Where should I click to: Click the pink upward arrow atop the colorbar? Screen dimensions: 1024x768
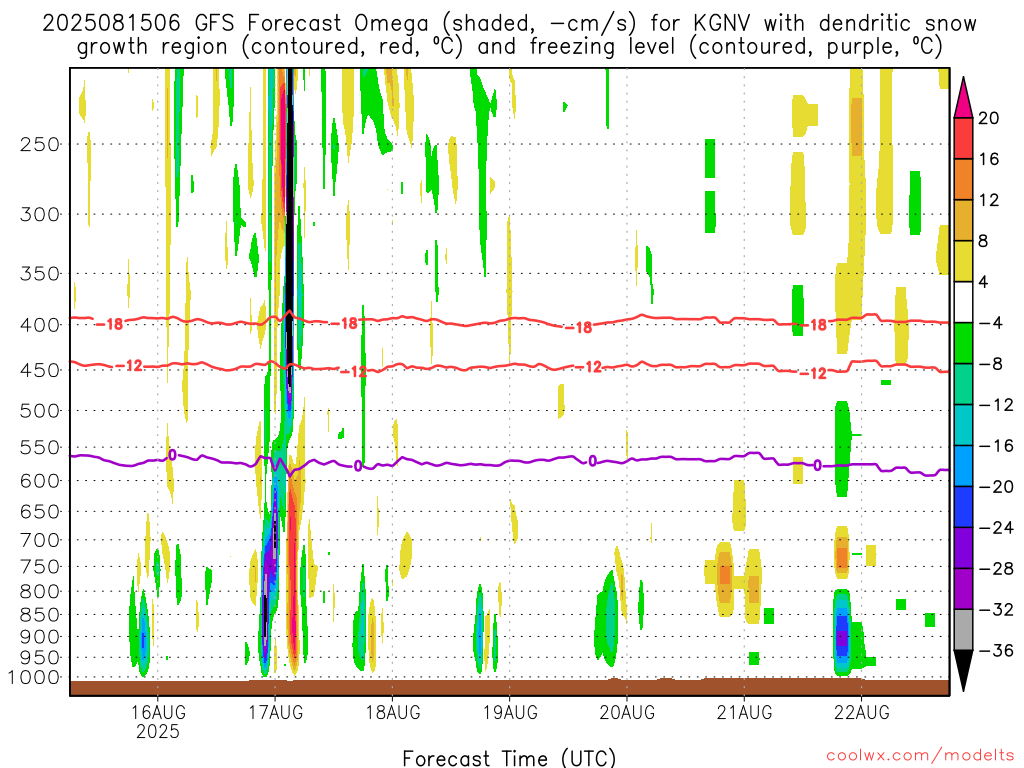pos(963,97)
